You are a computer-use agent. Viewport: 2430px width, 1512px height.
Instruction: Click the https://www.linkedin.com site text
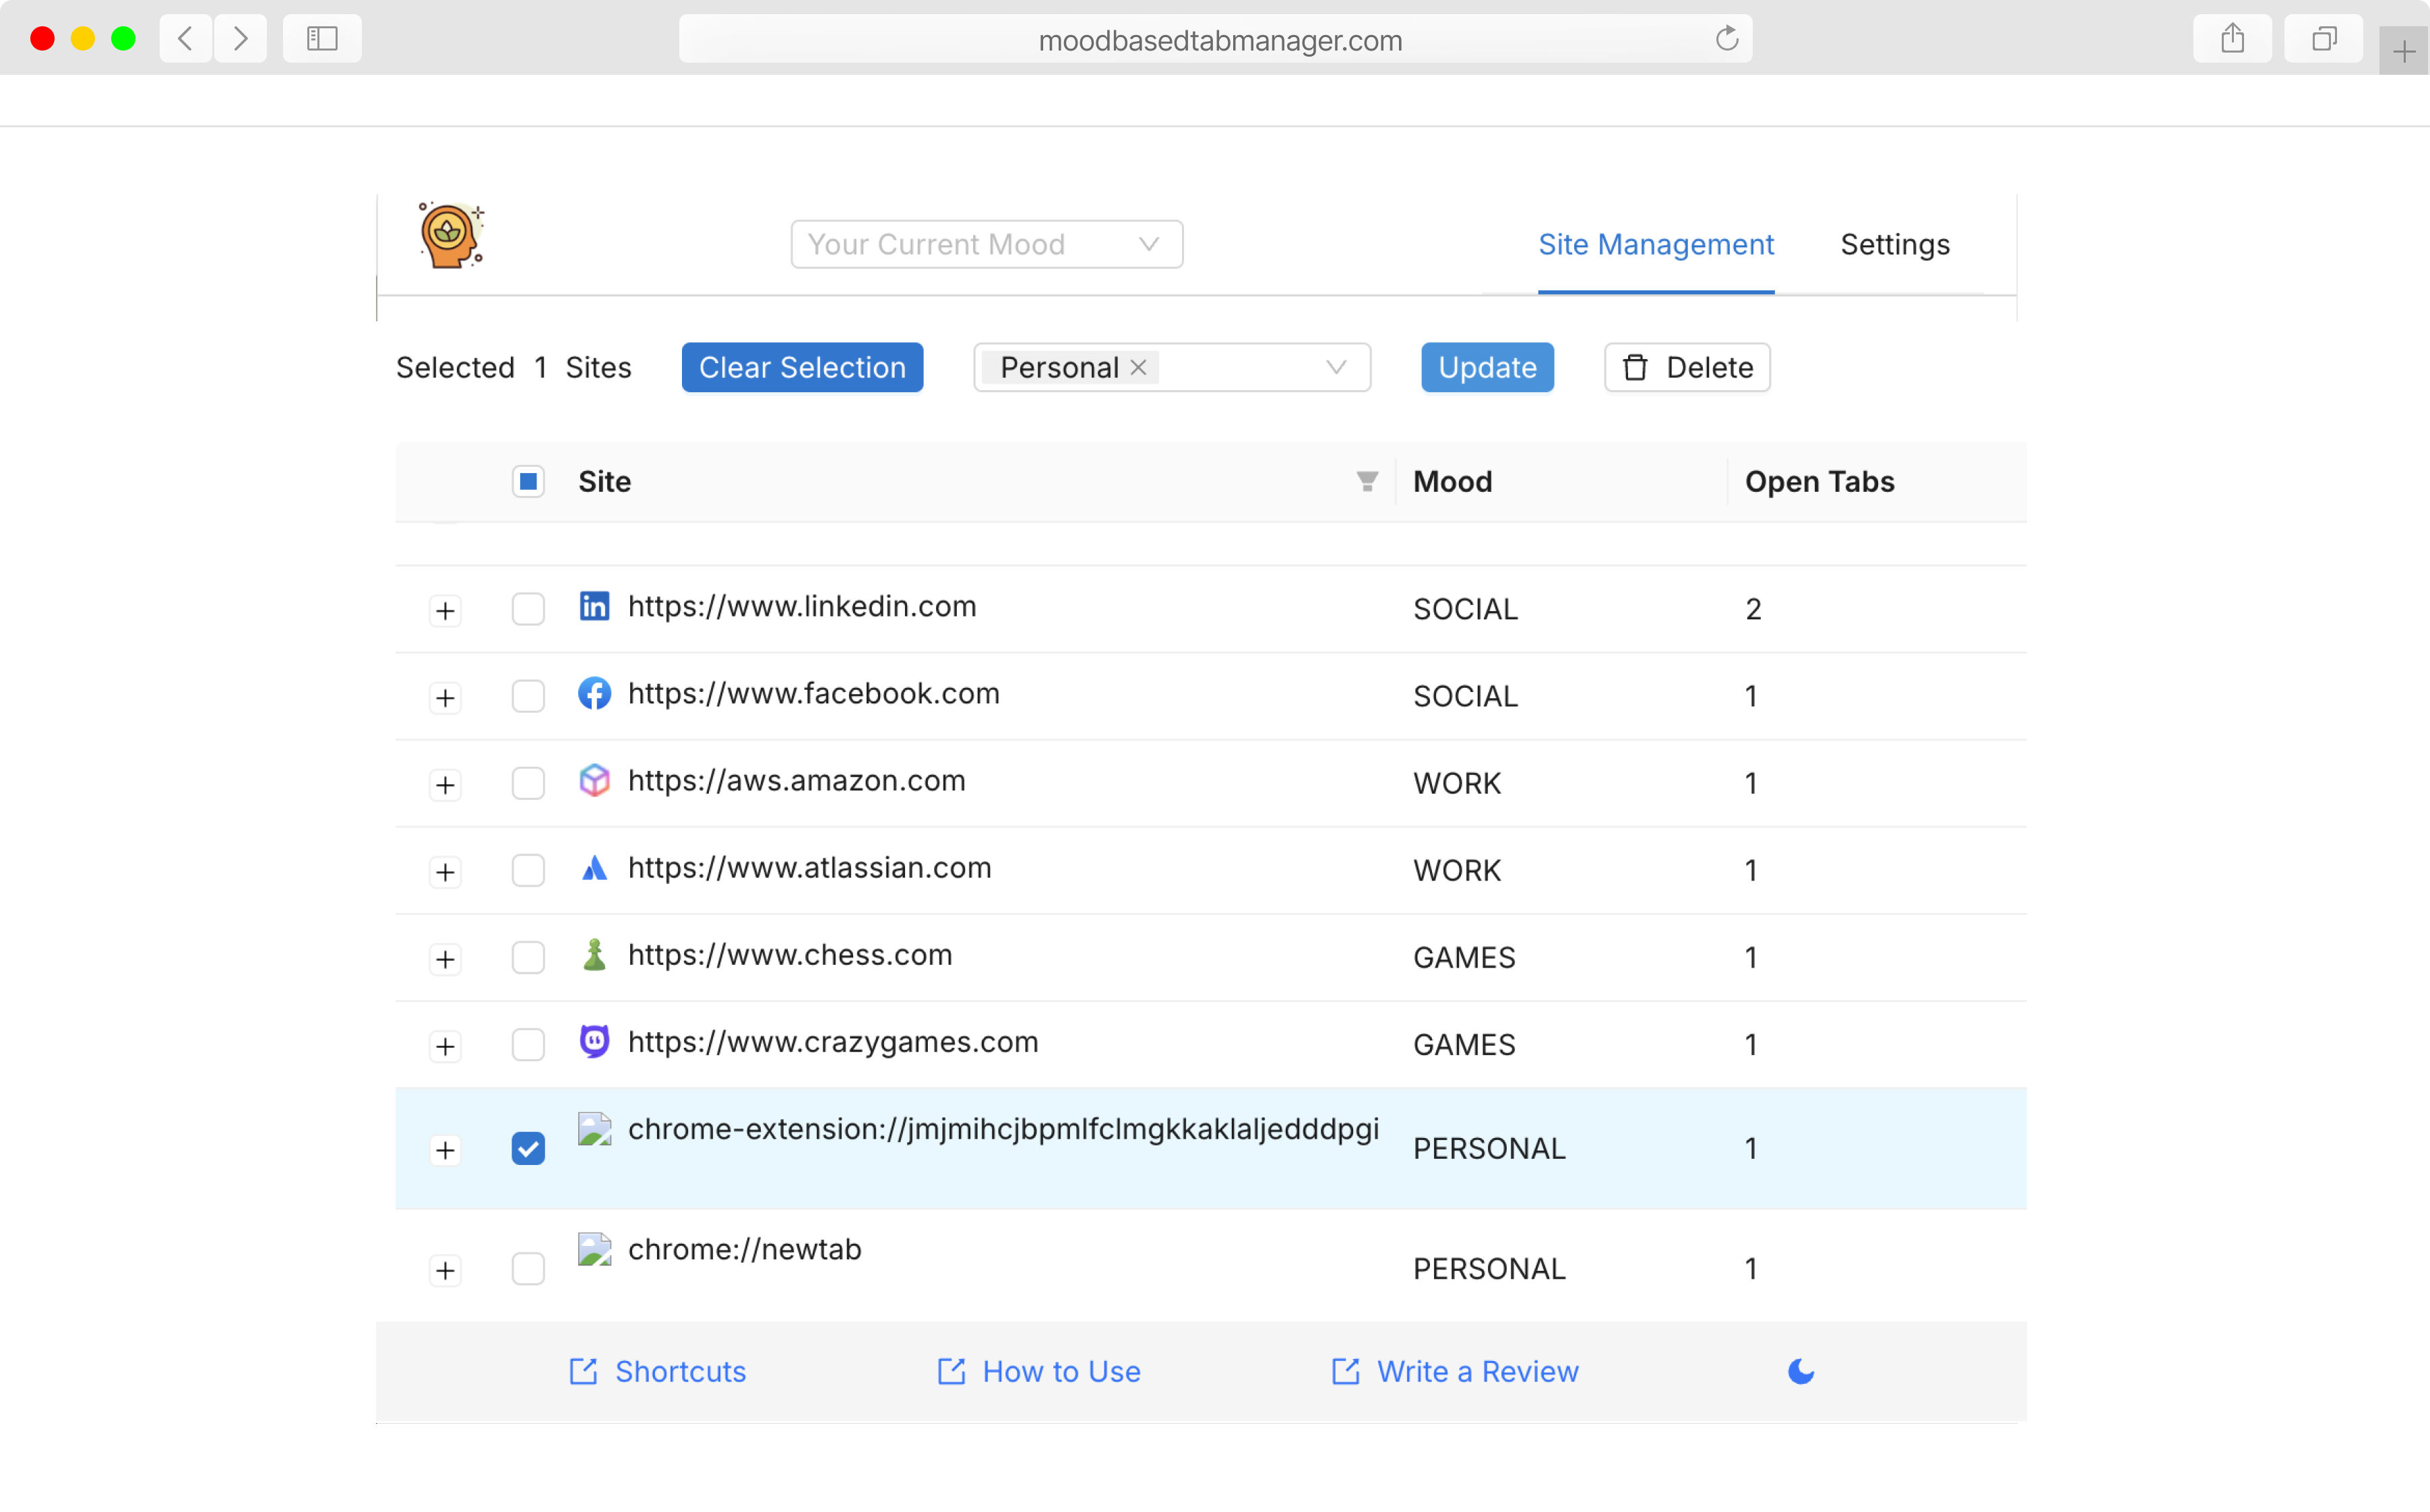tap(802, 606)
